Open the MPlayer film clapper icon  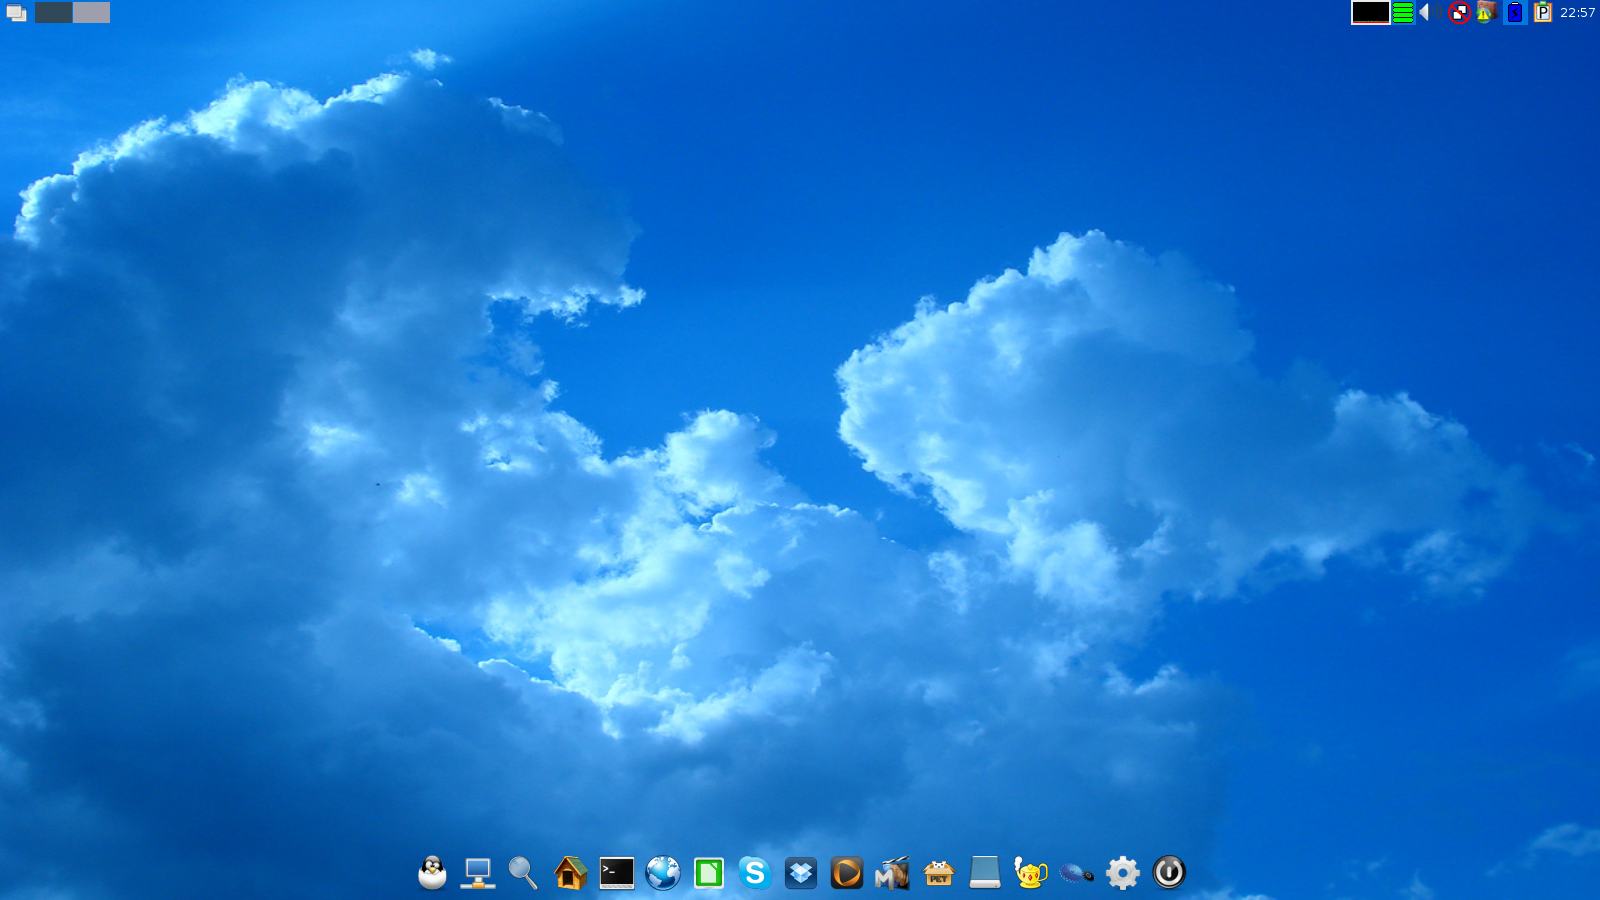892,873
